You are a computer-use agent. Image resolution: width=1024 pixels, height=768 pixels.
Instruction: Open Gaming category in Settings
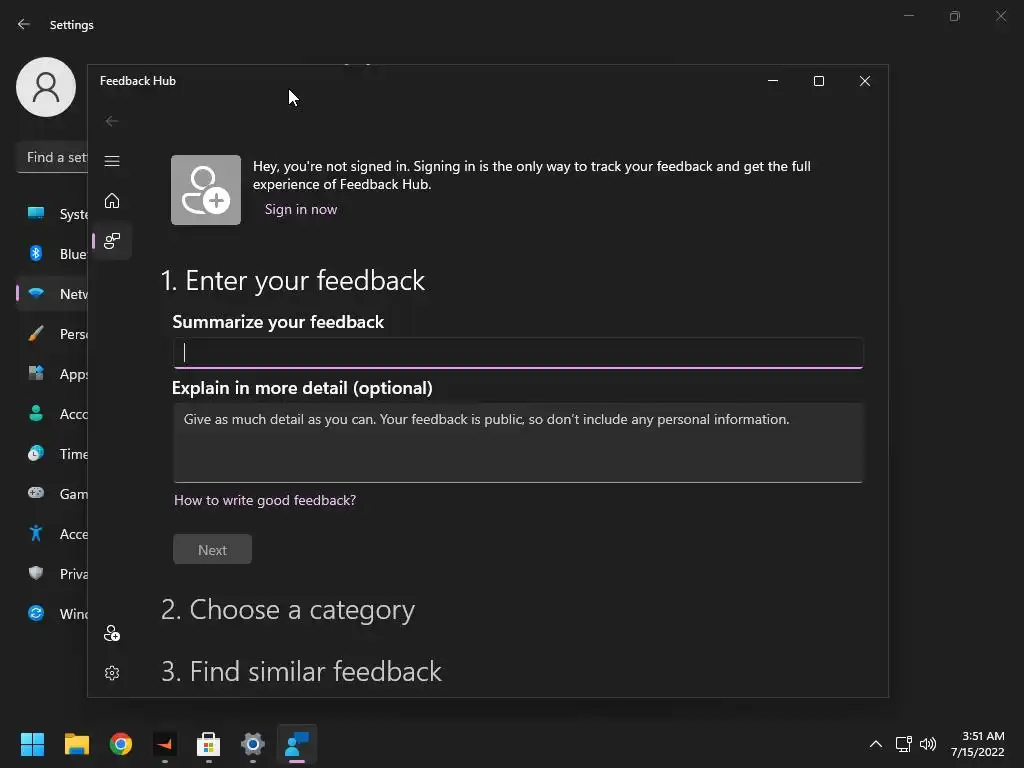pos(52,494)
